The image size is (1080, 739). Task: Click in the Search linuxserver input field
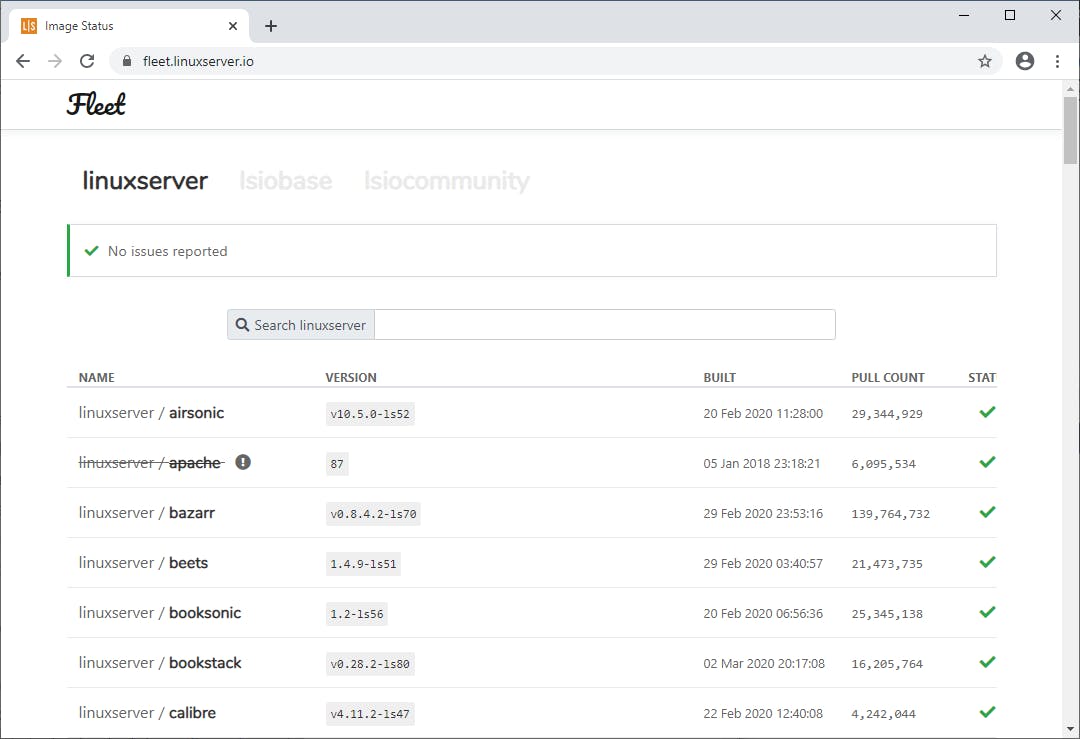pyautogui.click(x=605, y=324)
